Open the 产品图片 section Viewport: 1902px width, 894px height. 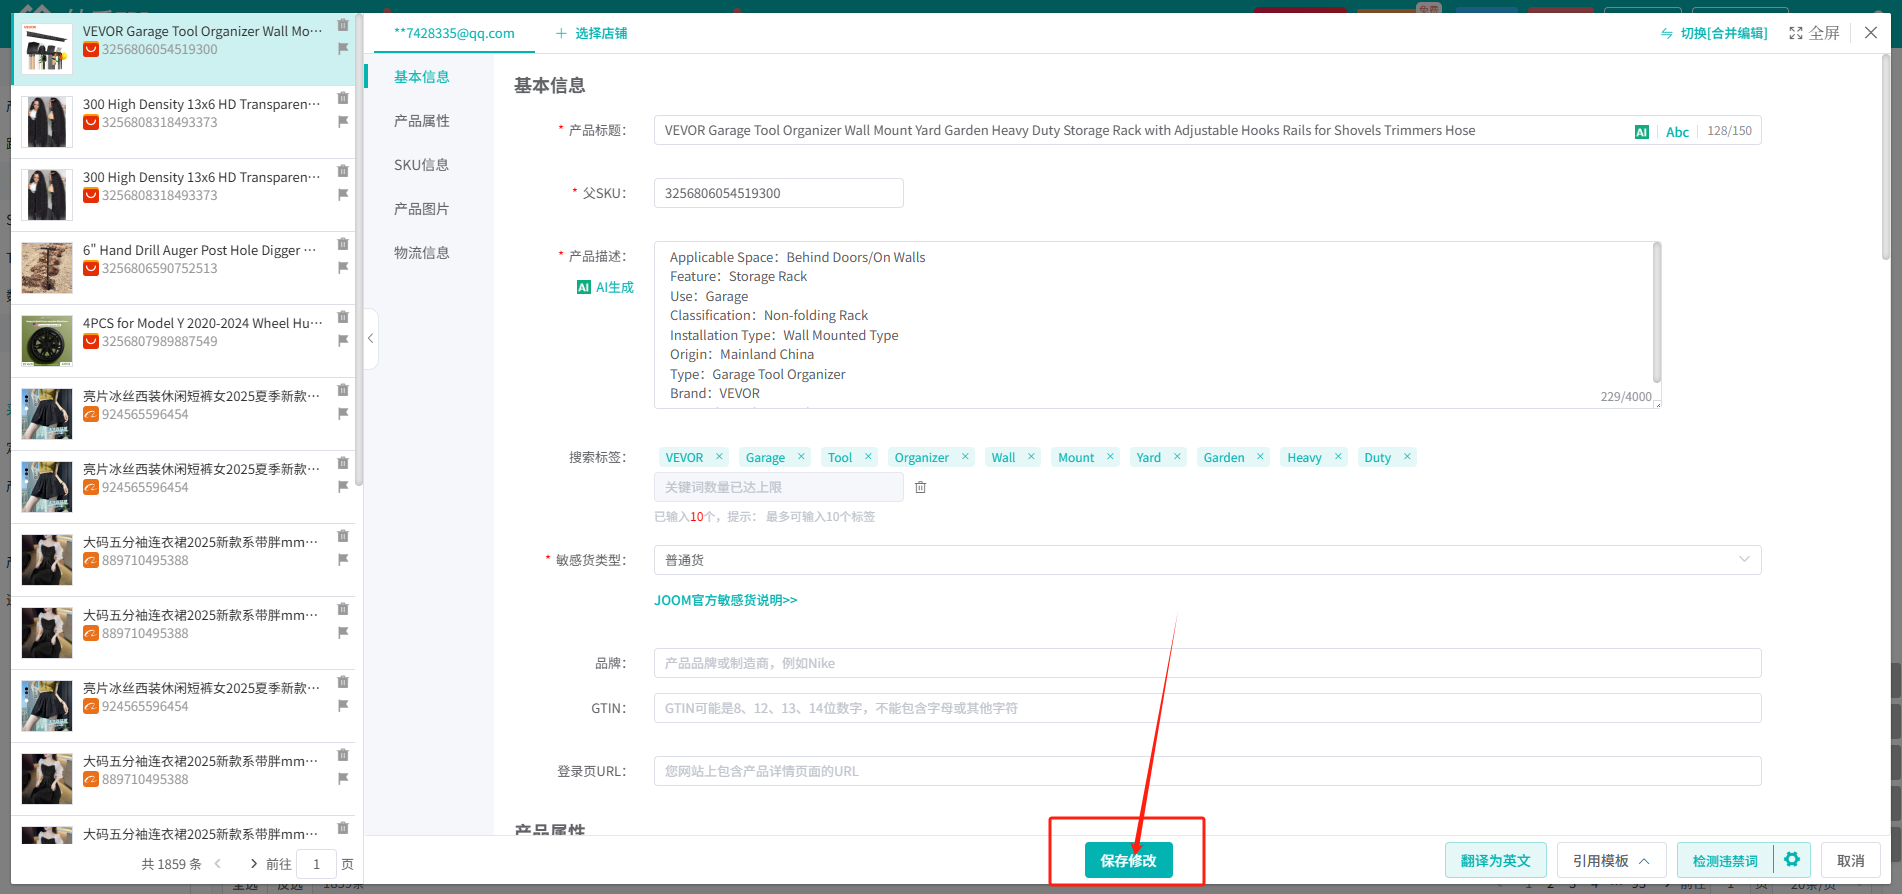click(x=422, y=209)
